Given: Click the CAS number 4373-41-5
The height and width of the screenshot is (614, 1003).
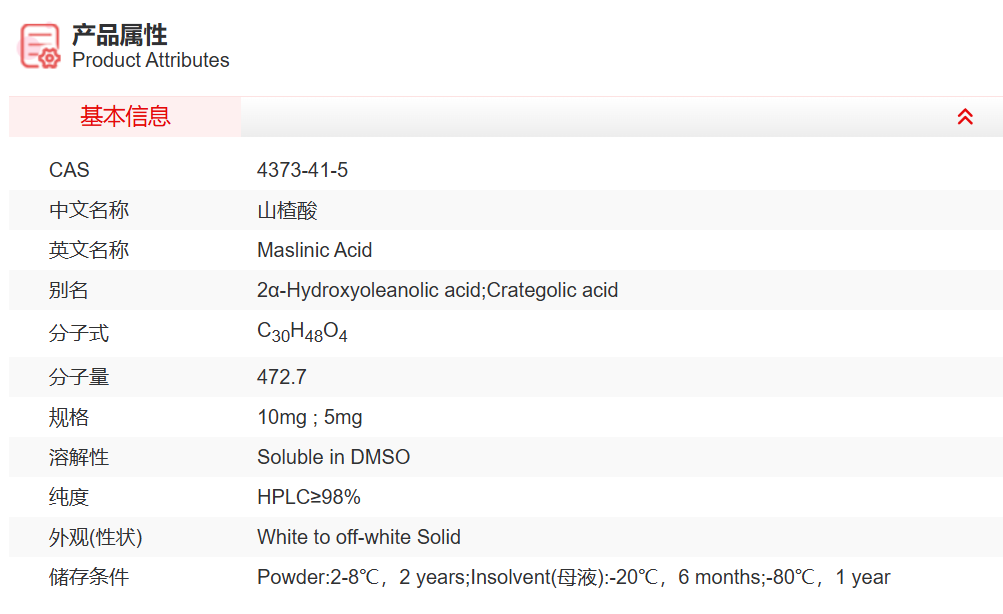Looking at the screenshot, I should coord(302,170).
